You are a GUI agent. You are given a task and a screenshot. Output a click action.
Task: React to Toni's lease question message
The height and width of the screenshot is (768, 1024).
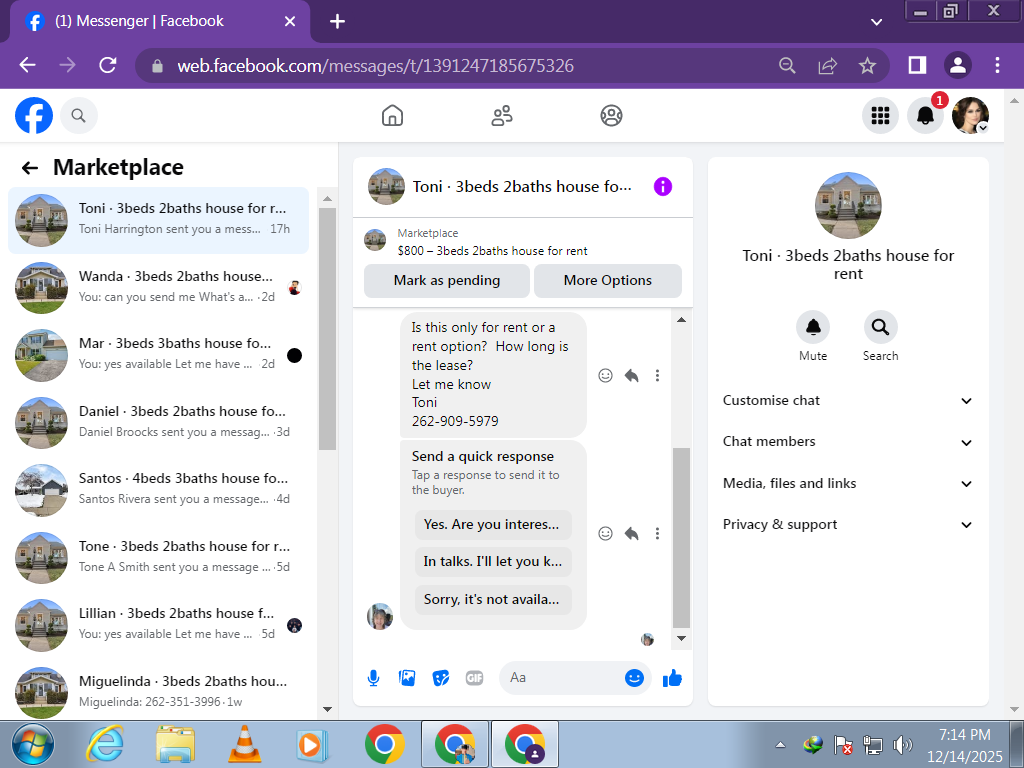[605, 376]
